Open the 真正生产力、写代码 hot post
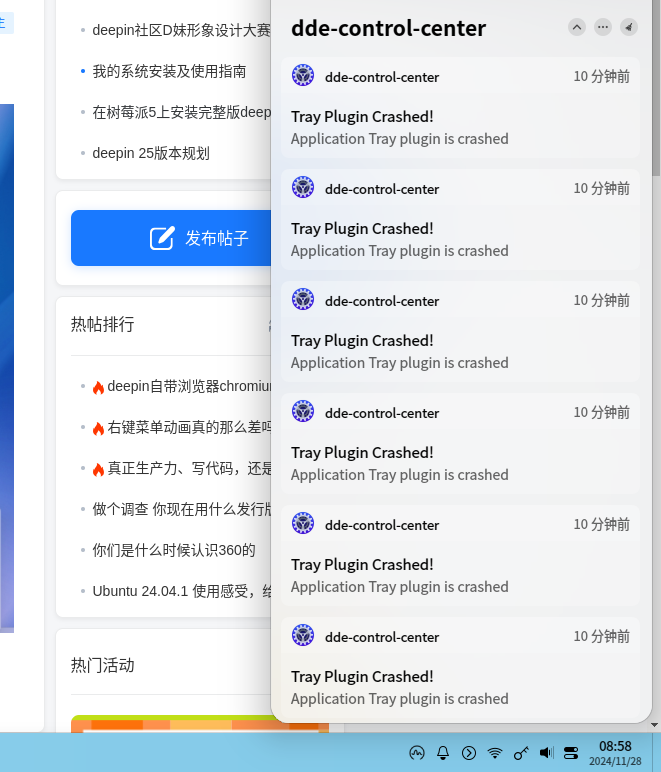Image resolution: width=661 pixels, height=772 pixels. tap(189, 468)
